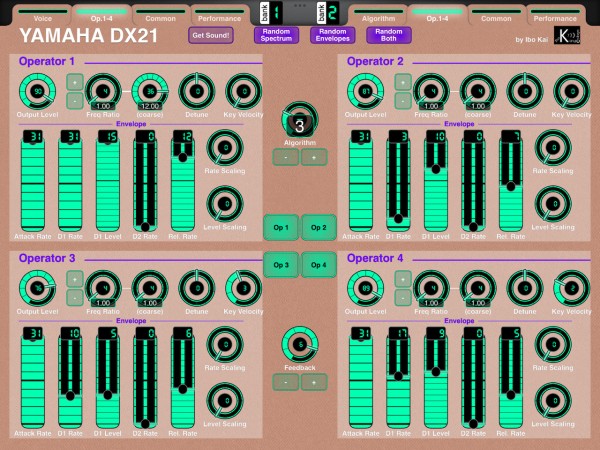Open bank 2 Performance tab

(555, 16)
